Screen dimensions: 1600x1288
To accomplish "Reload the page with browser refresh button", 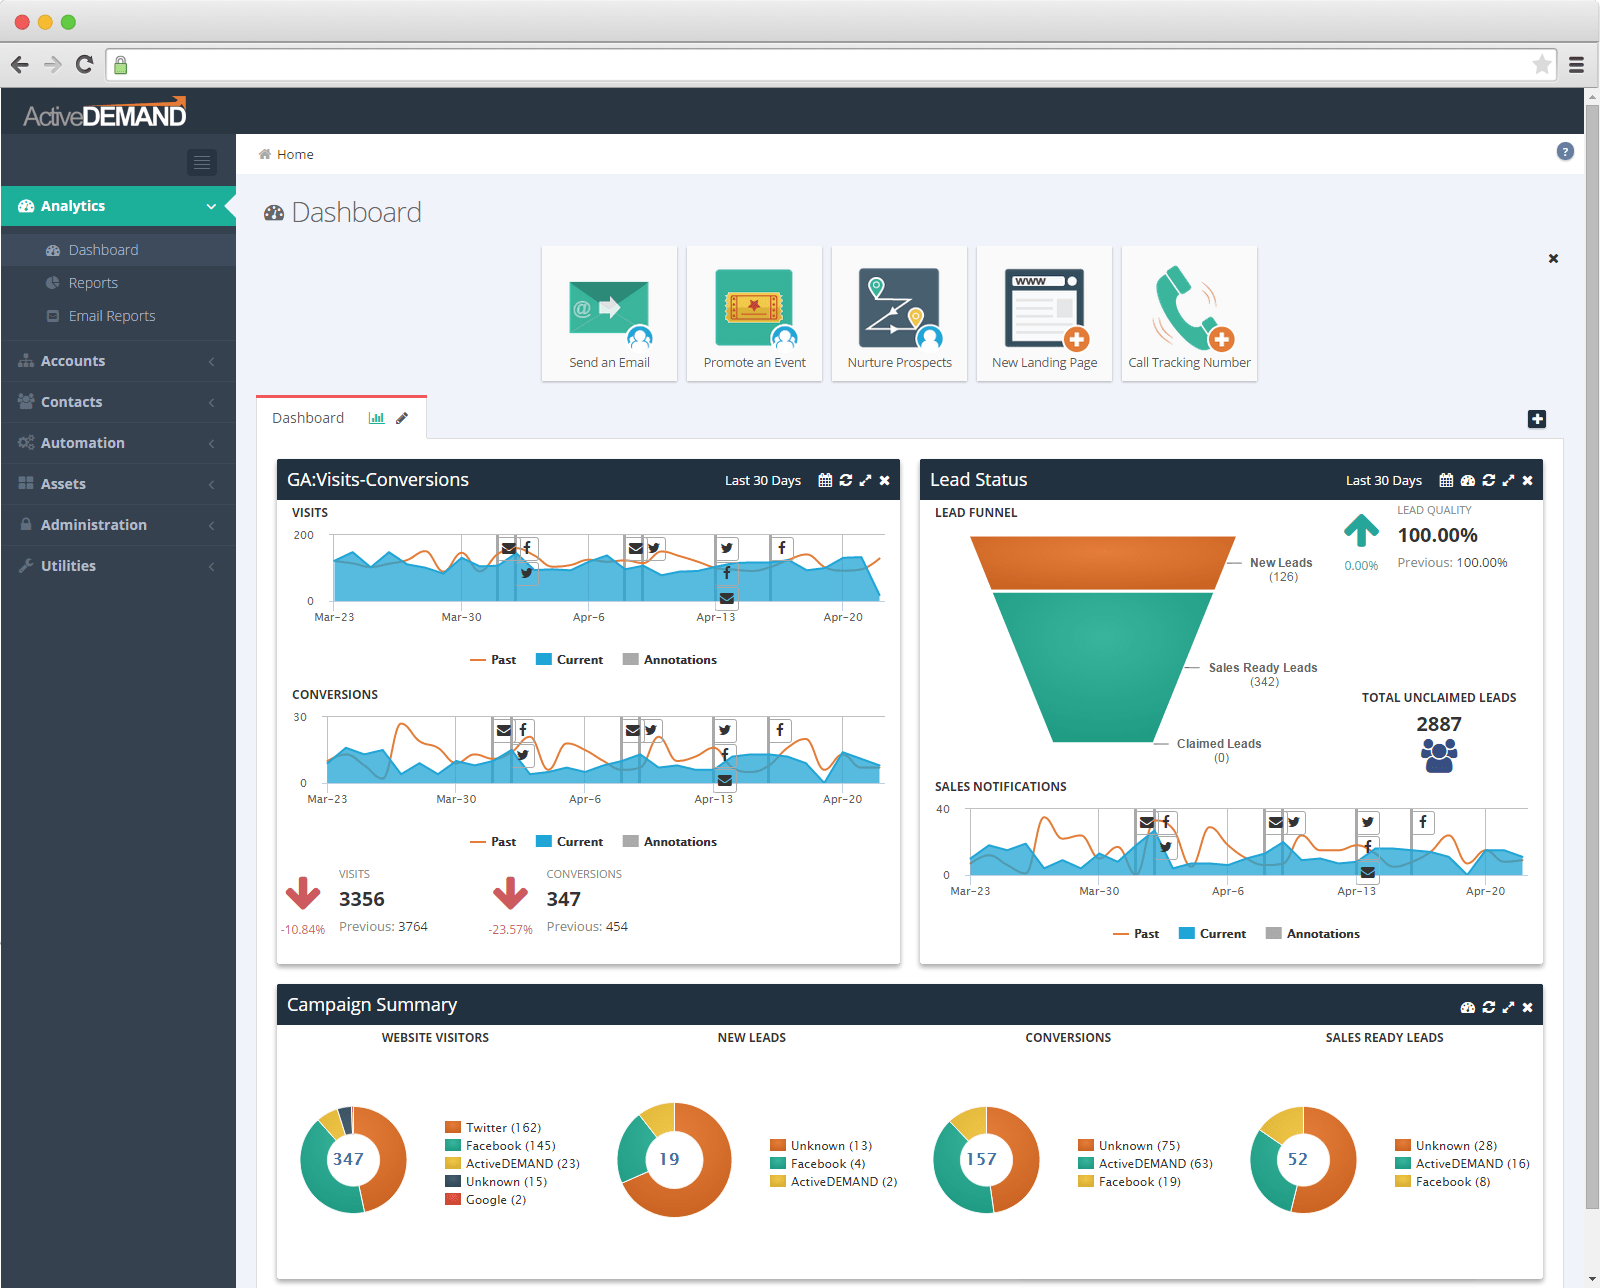I will pos(85,65).
